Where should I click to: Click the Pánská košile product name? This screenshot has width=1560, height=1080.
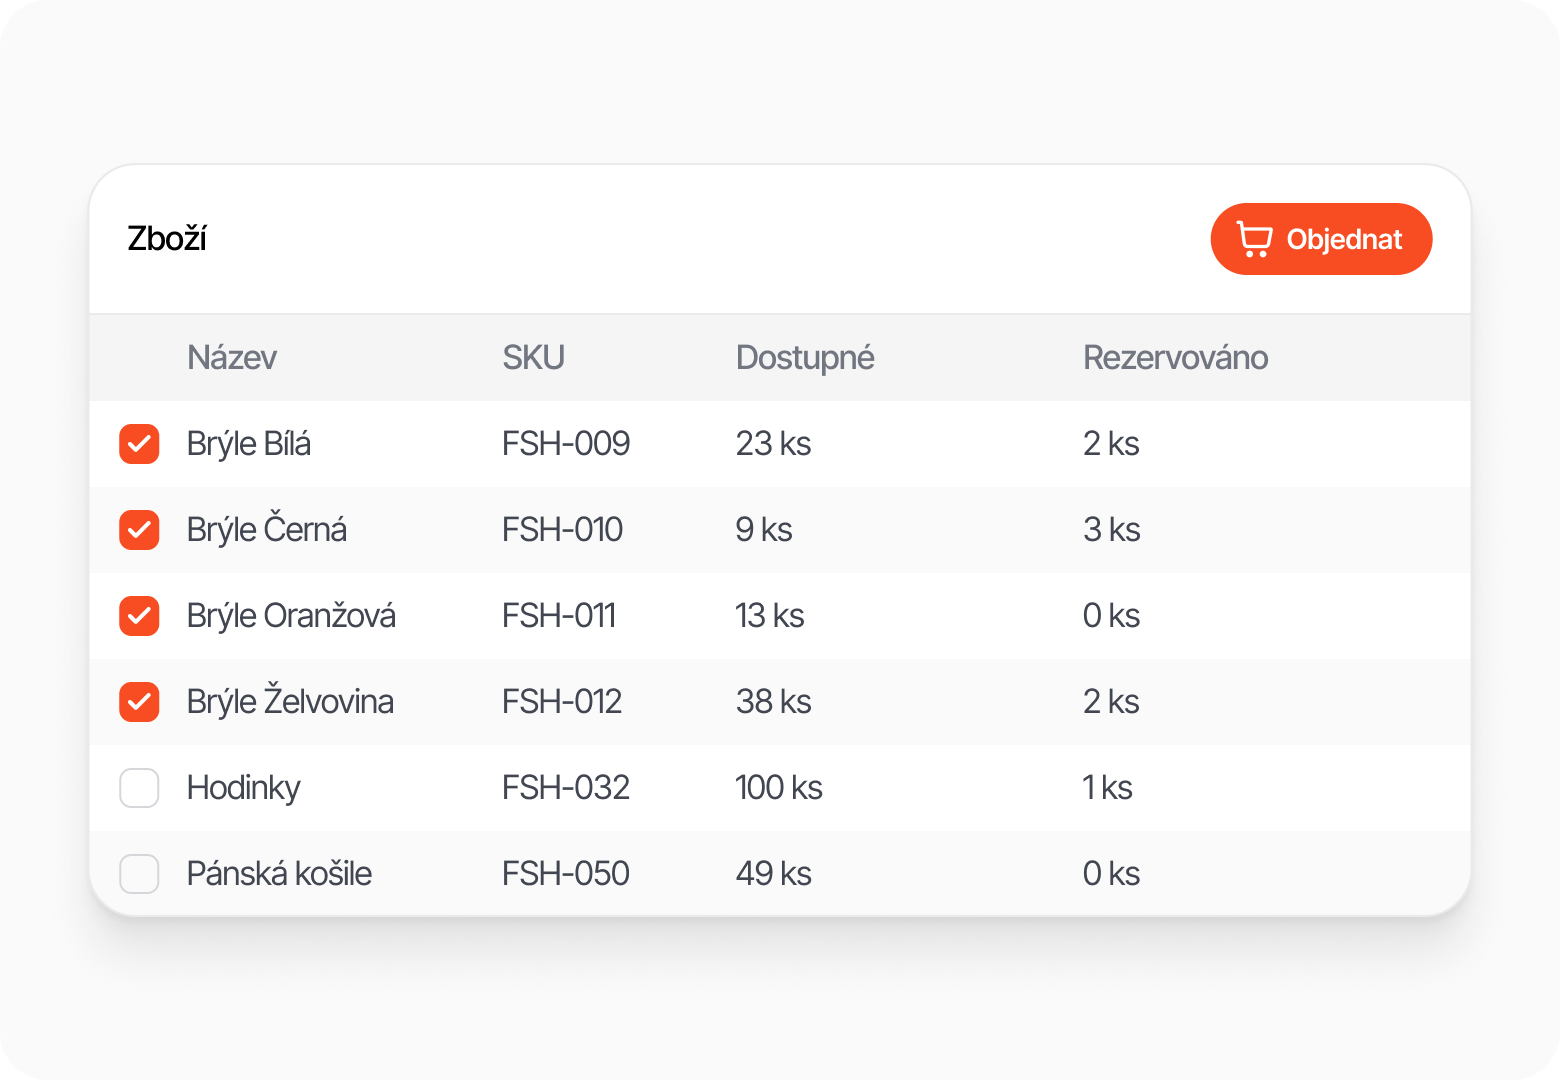[279, 874]
